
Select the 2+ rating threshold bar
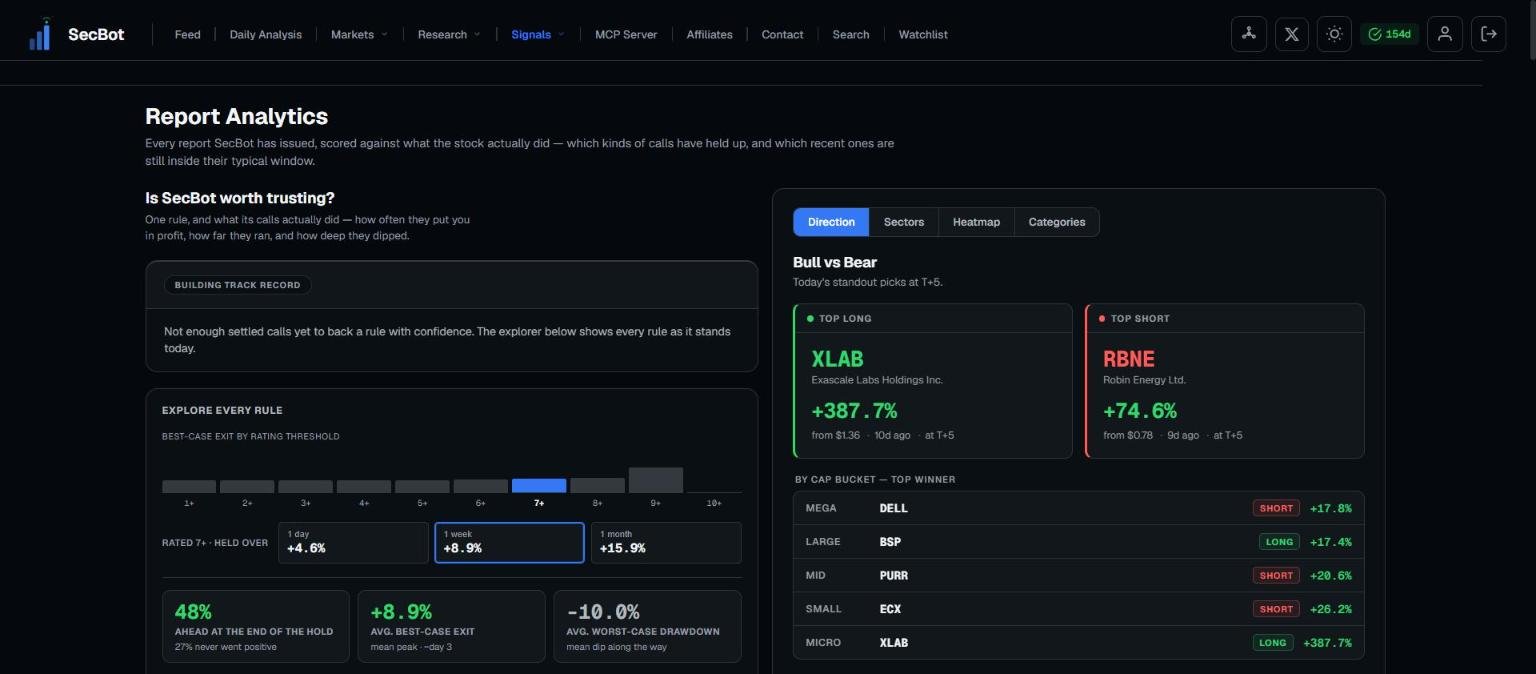(247, 486)
